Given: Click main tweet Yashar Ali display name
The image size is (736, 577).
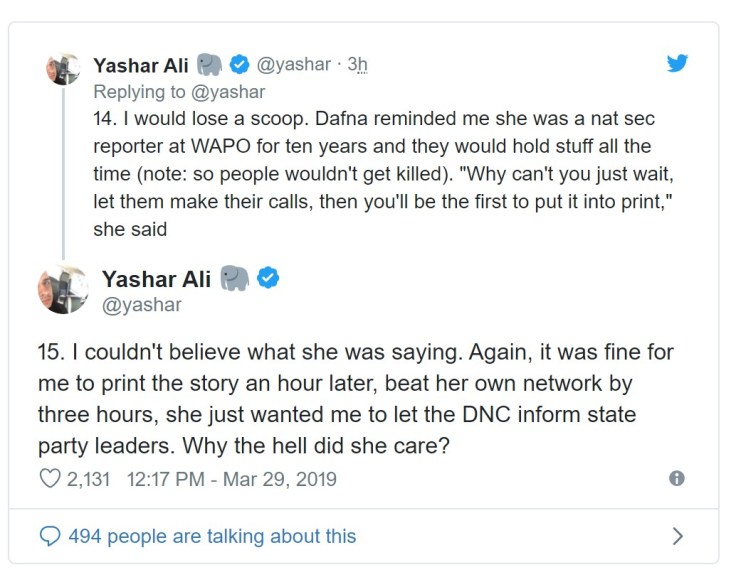Looking at the screenshot, I should coord(155,278).
